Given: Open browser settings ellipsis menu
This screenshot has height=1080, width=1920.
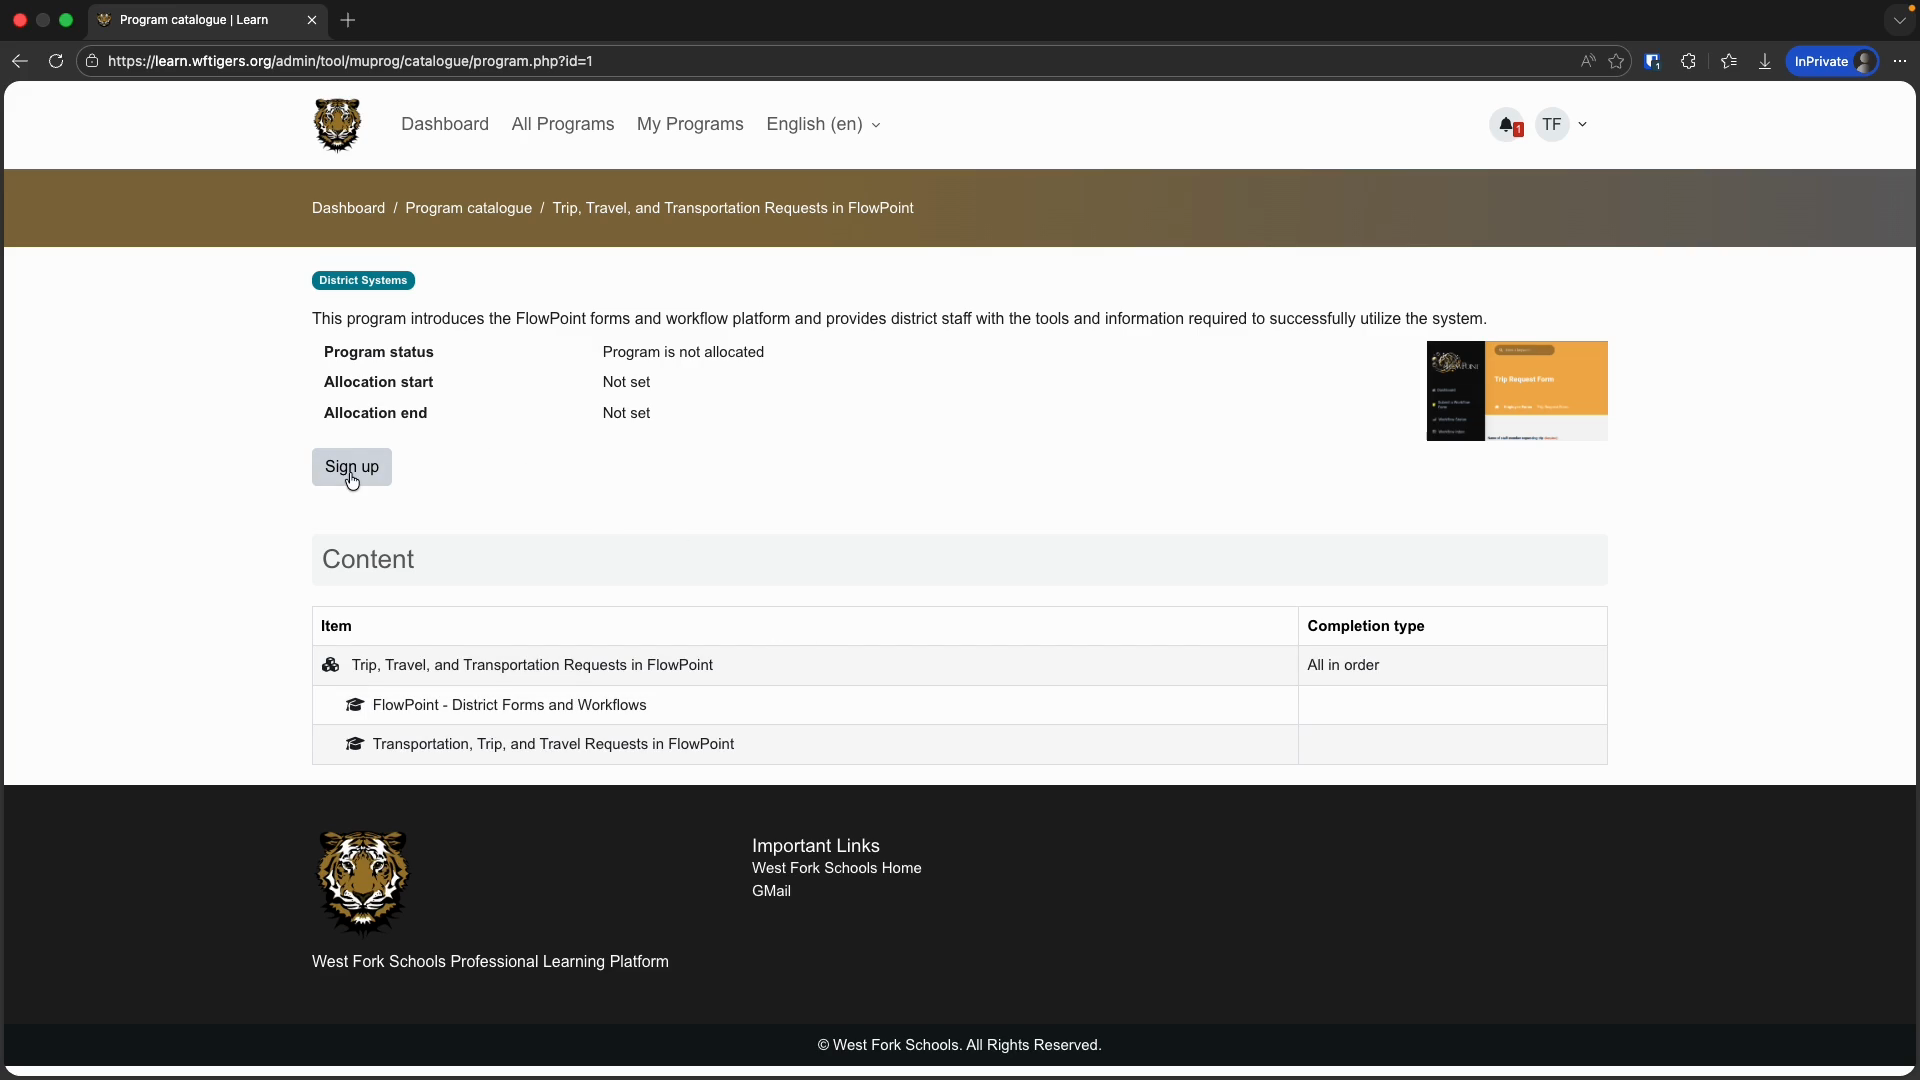Looking at the screenshot, I should 1900,61.
